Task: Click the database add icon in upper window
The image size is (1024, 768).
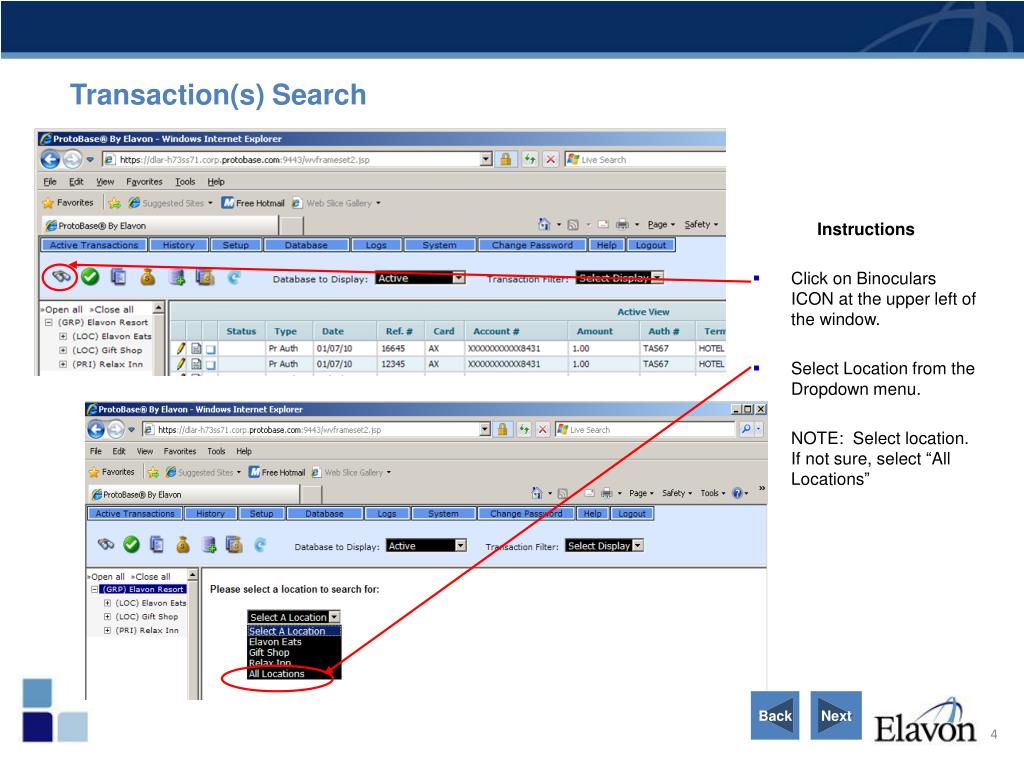Action: (177, 278)
